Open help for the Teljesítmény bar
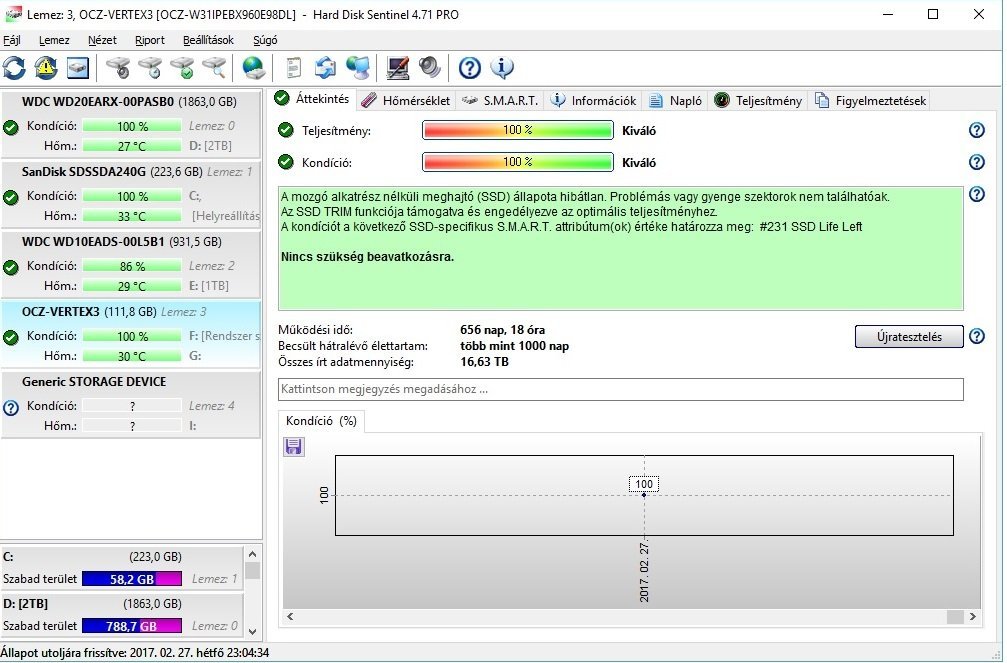 (x=976, y=130)
